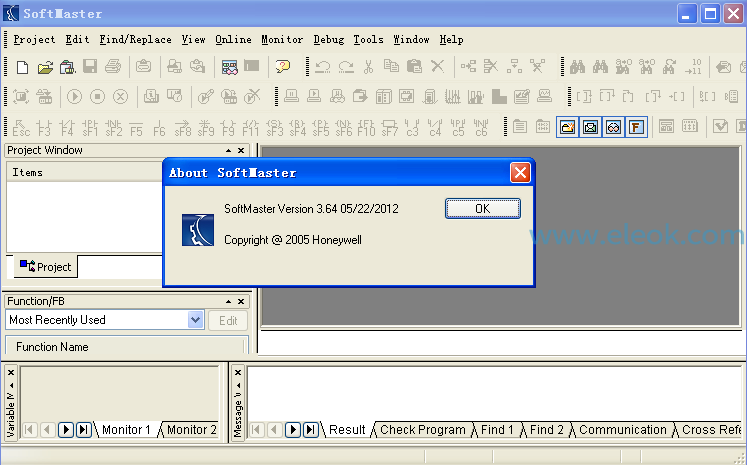Screen dimensions: 747x465
Task: Click the triangle on the Message pane sidebar
Action: point(238,385)
